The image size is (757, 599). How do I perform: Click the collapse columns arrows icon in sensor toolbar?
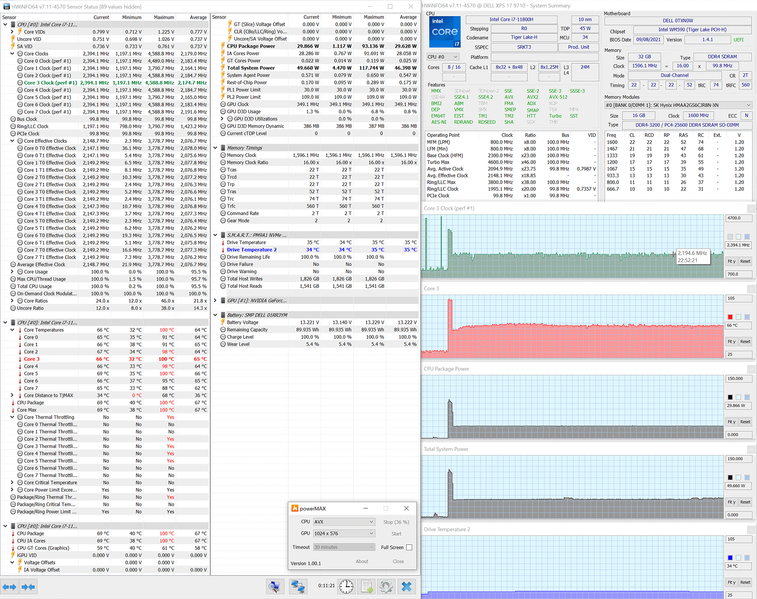[x=28, y=586]
